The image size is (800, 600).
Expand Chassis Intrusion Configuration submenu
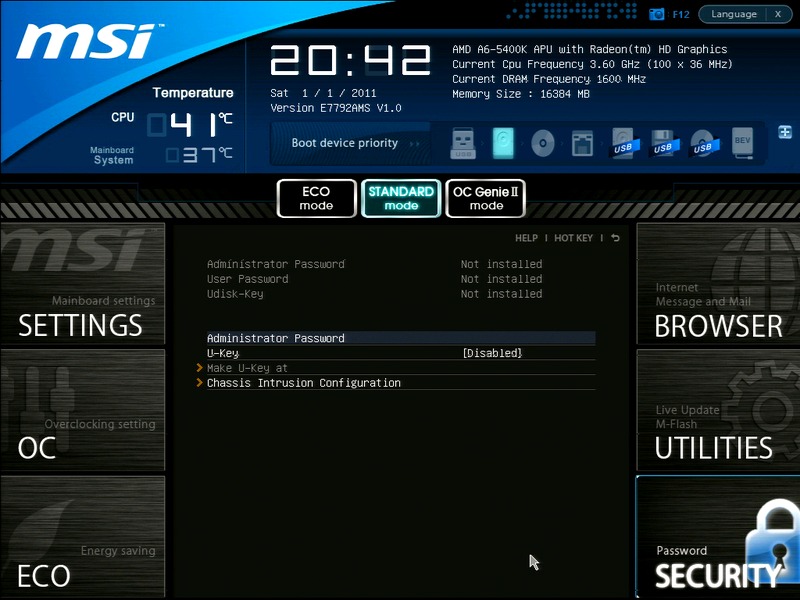pos(303,383)
